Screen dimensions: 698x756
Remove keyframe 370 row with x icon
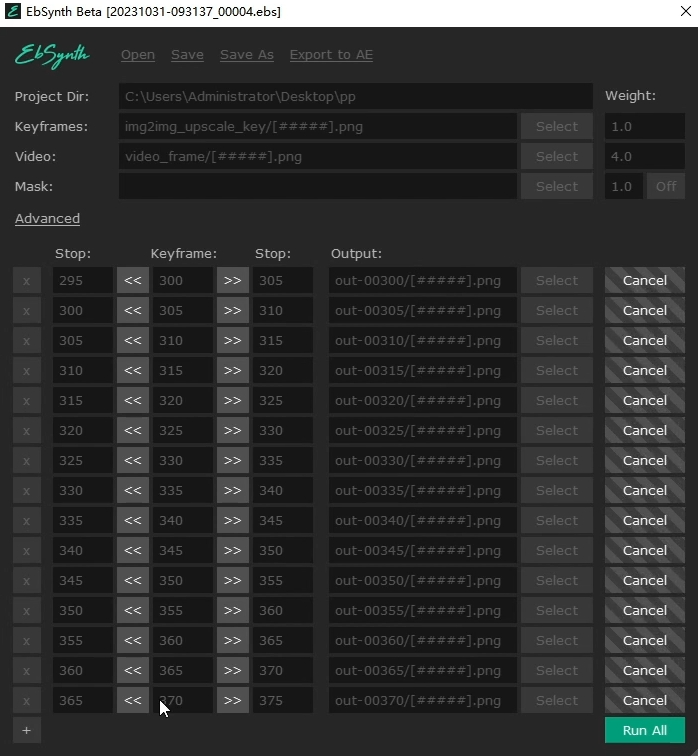(x=27, y=701)
